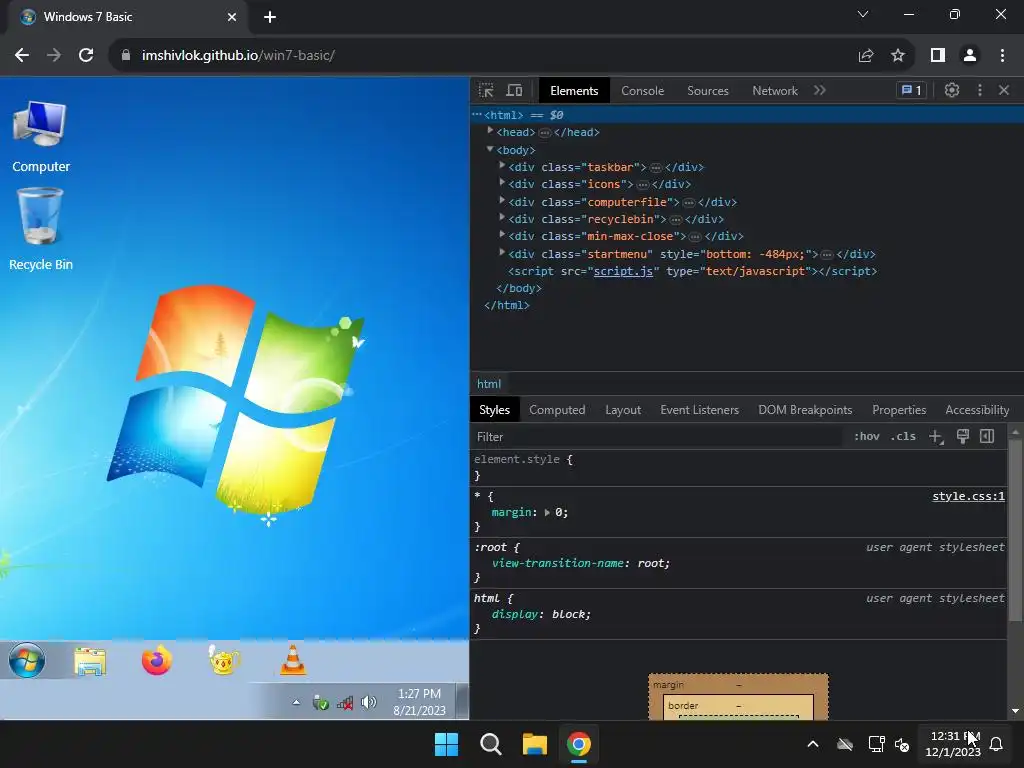1024x768 pixels.
Task: Open the Windows 11 Start button
Action: click(x=447, y=744)
